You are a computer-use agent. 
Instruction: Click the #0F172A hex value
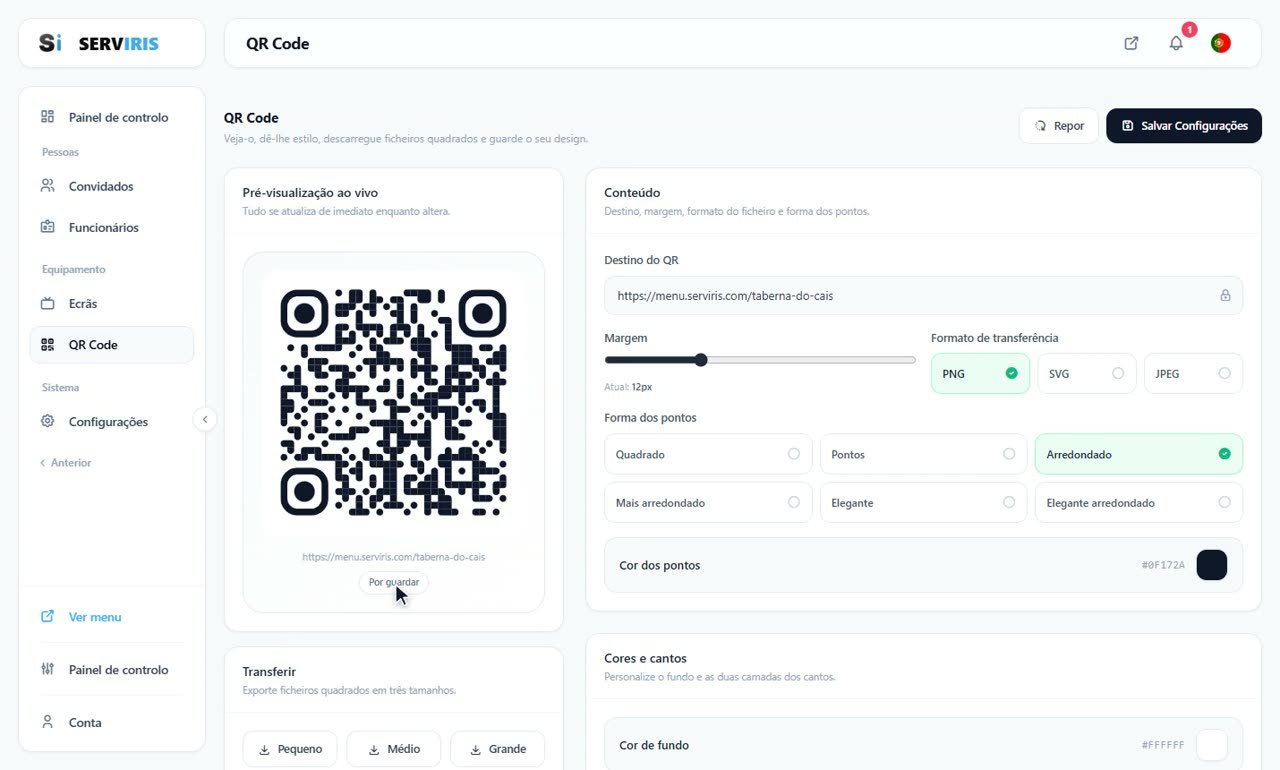1163,566
